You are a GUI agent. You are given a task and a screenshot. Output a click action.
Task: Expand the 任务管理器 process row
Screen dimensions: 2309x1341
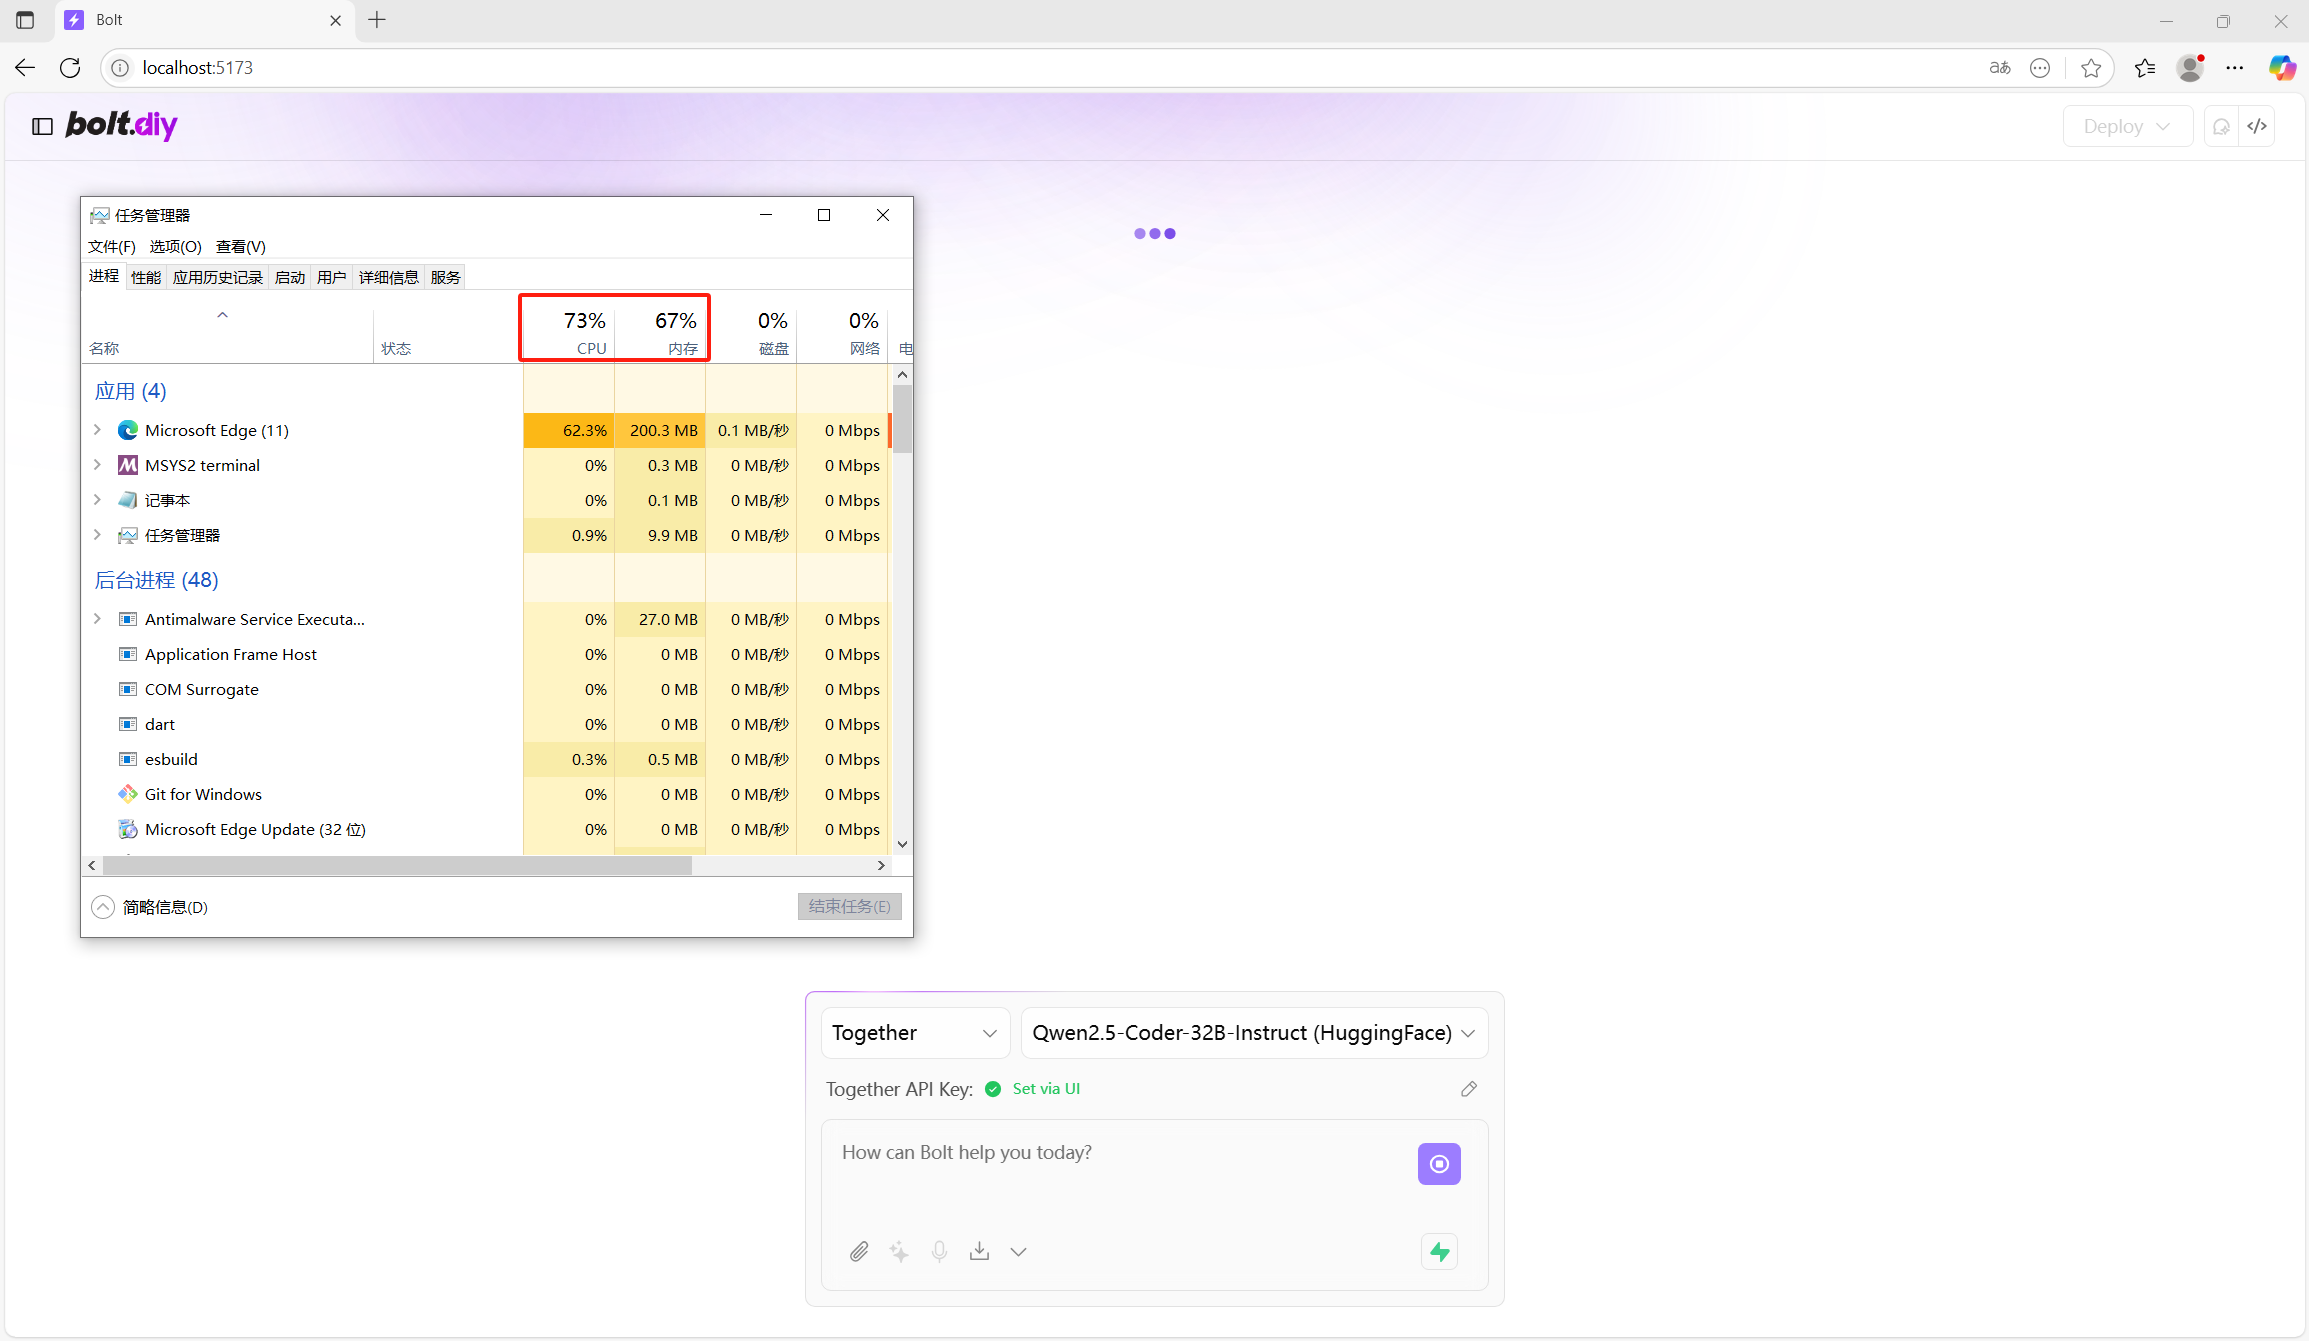click(97, 535)
